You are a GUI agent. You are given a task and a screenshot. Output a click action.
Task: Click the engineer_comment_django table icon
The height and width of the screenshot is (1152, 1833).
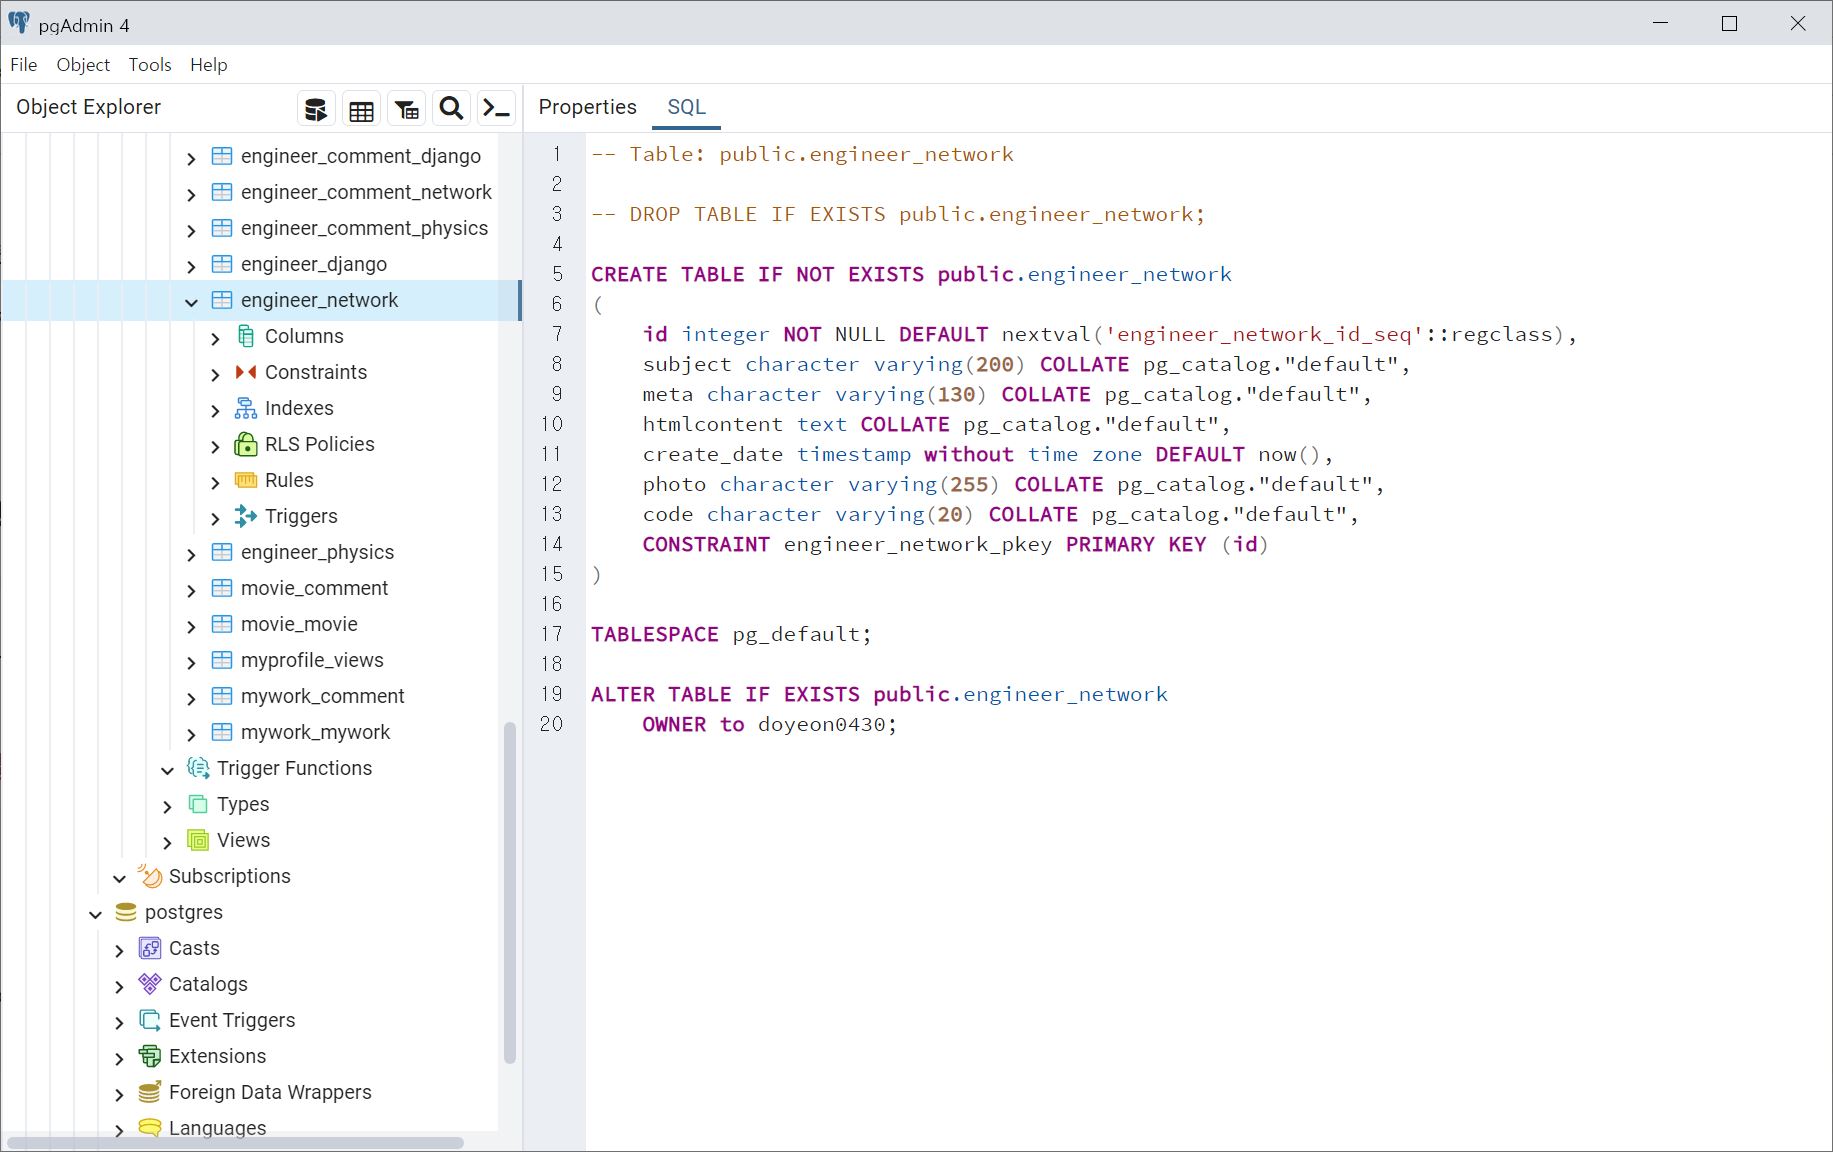pos(222,156)
